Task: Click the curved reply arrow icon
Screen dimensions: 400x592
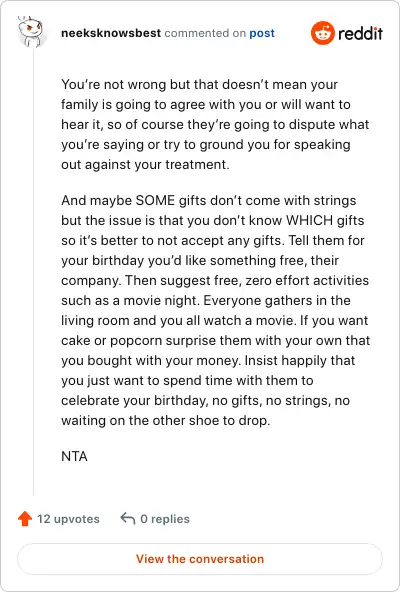Action: 128,519
